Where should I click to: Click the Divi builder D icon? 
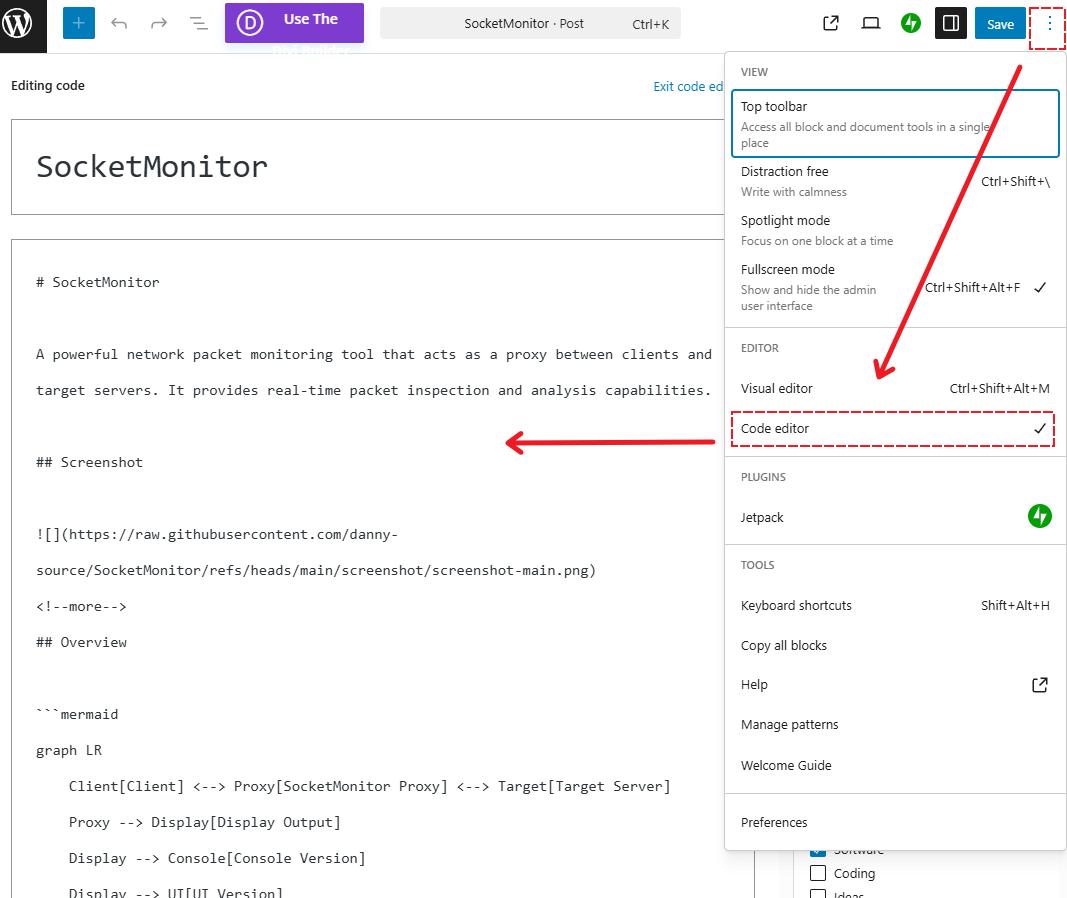point(249,23)
